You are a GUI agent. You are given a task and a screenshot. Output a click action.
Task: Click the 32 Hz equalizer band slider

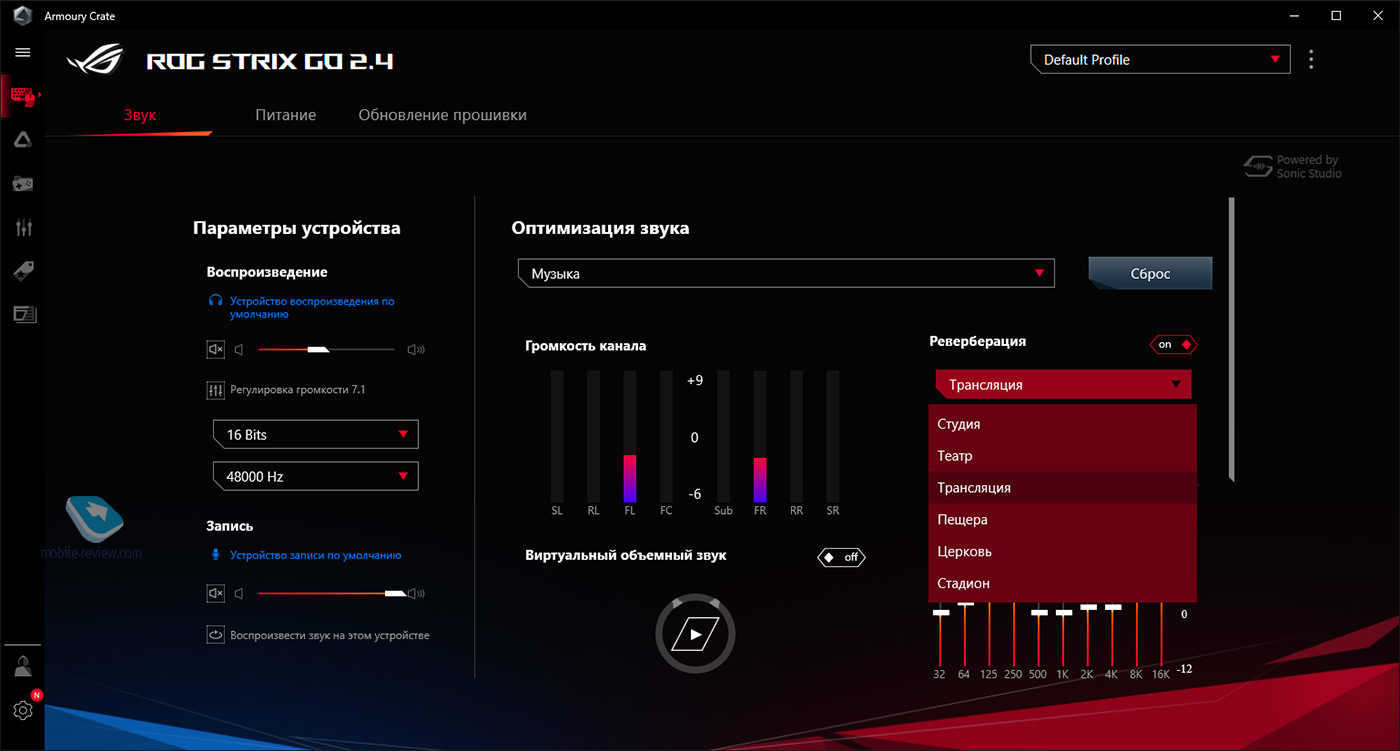940,633
